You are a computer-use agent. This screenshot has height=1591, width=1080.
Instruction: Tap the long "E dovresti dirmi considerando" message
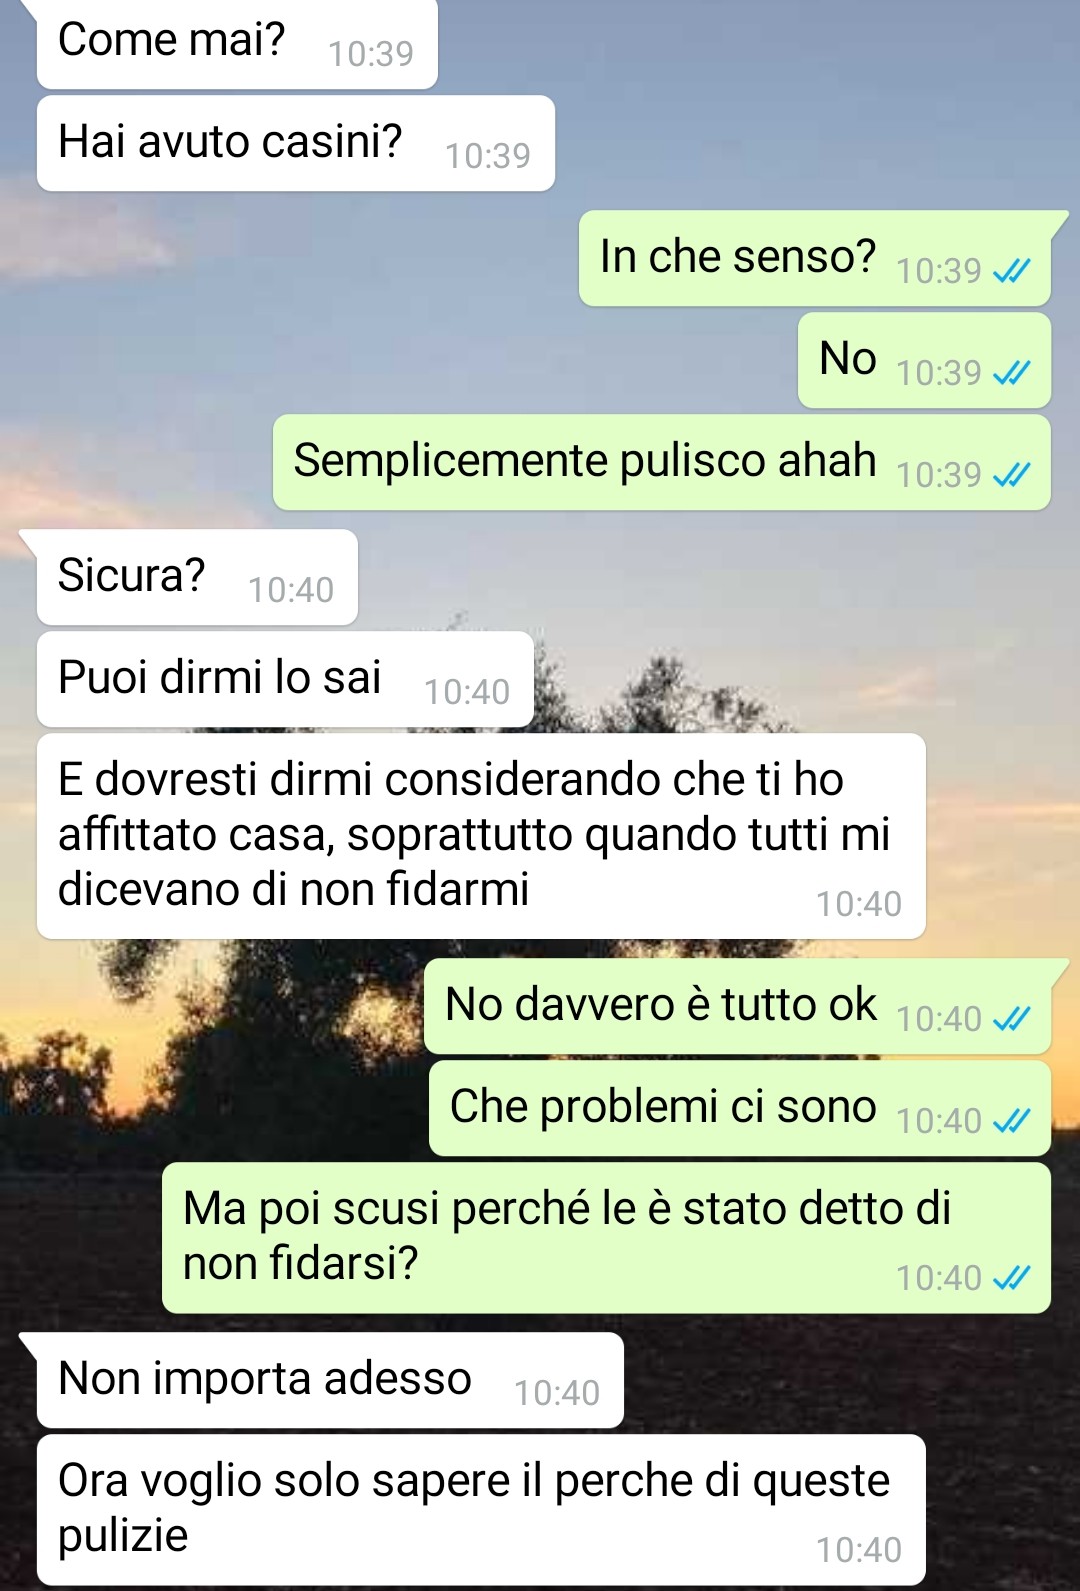click(x=481, y=836)
